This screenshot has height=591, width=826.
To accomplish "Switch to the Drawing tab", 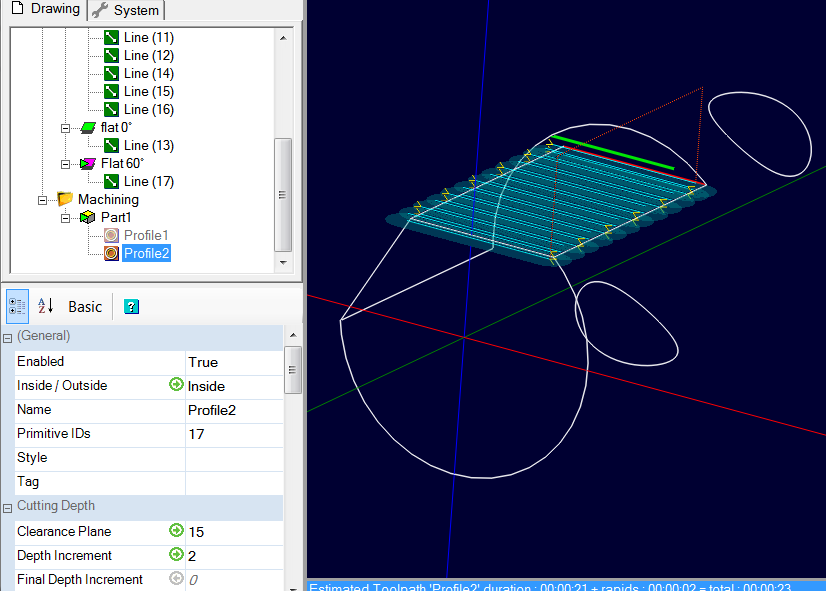I will pyautogui.click(x=44, y=9).
